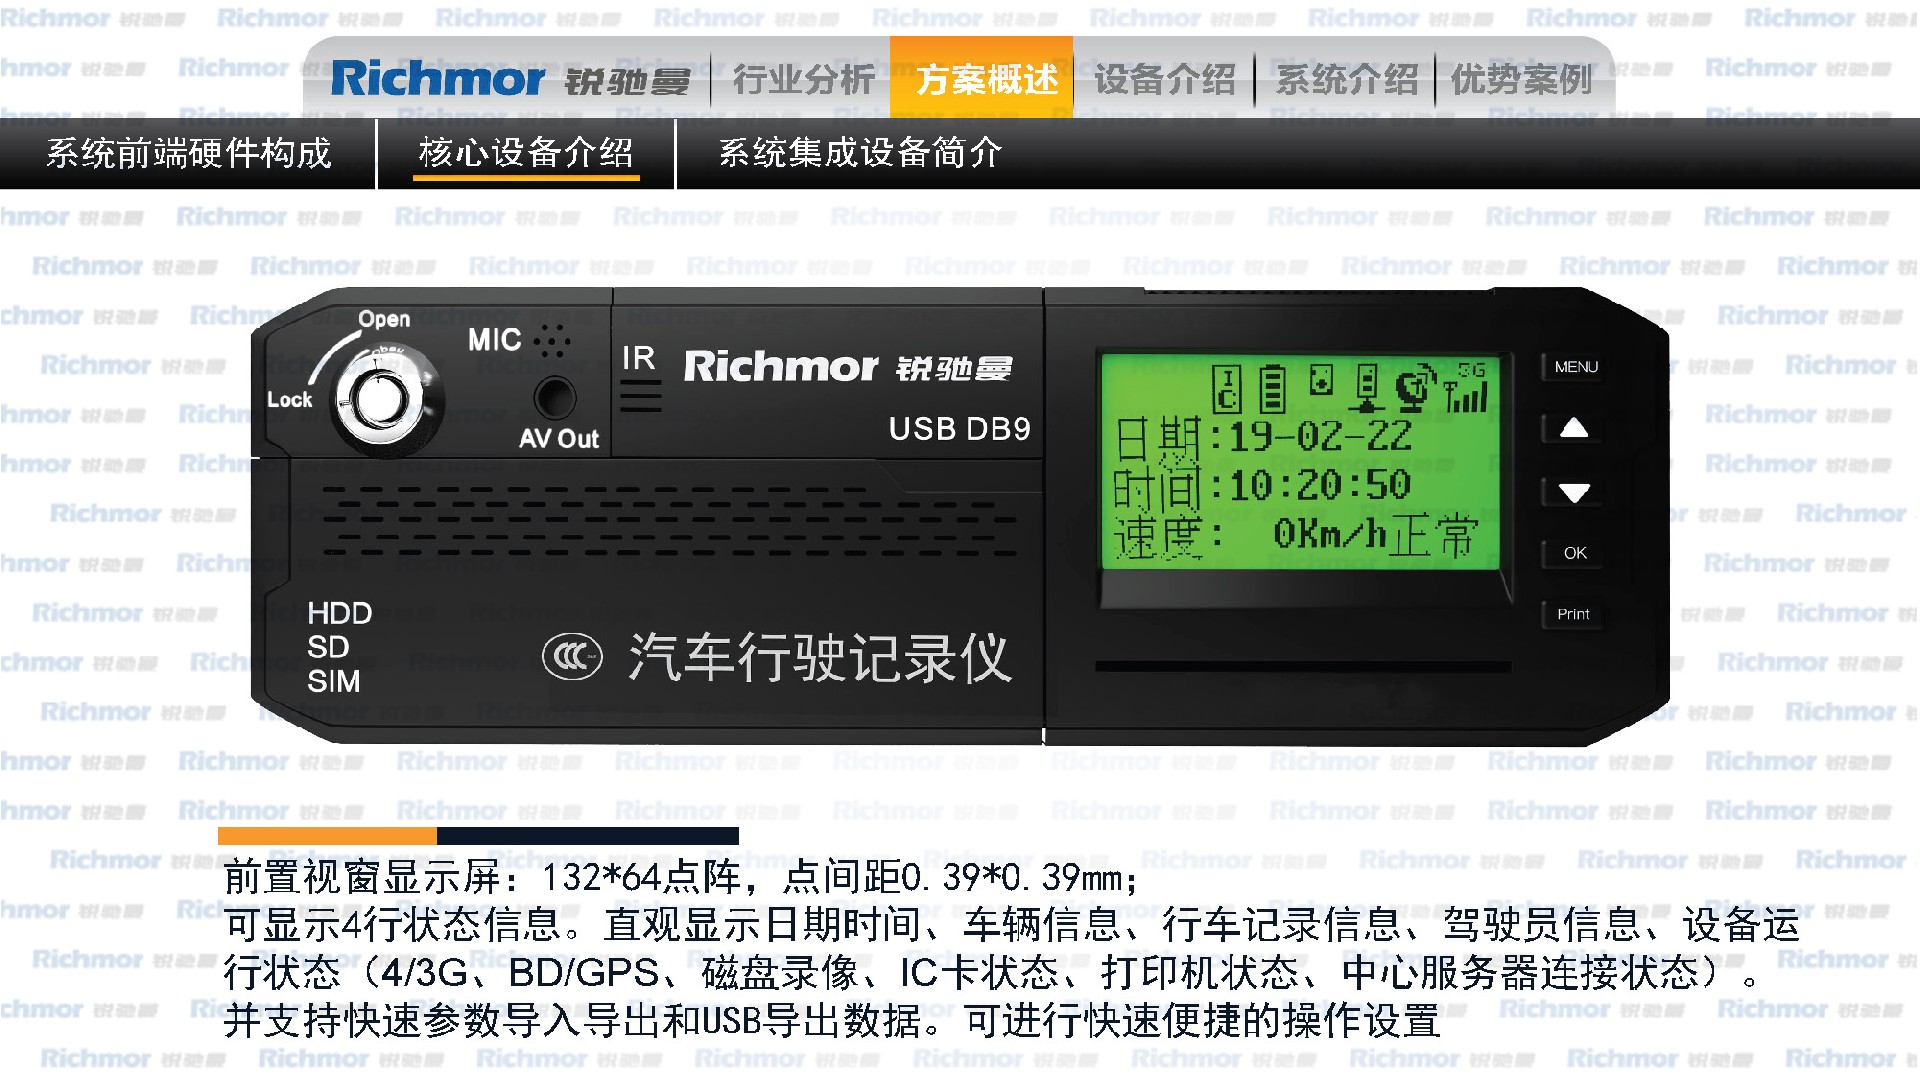Tap the down arrow button on device

(x=1574, y=492)
